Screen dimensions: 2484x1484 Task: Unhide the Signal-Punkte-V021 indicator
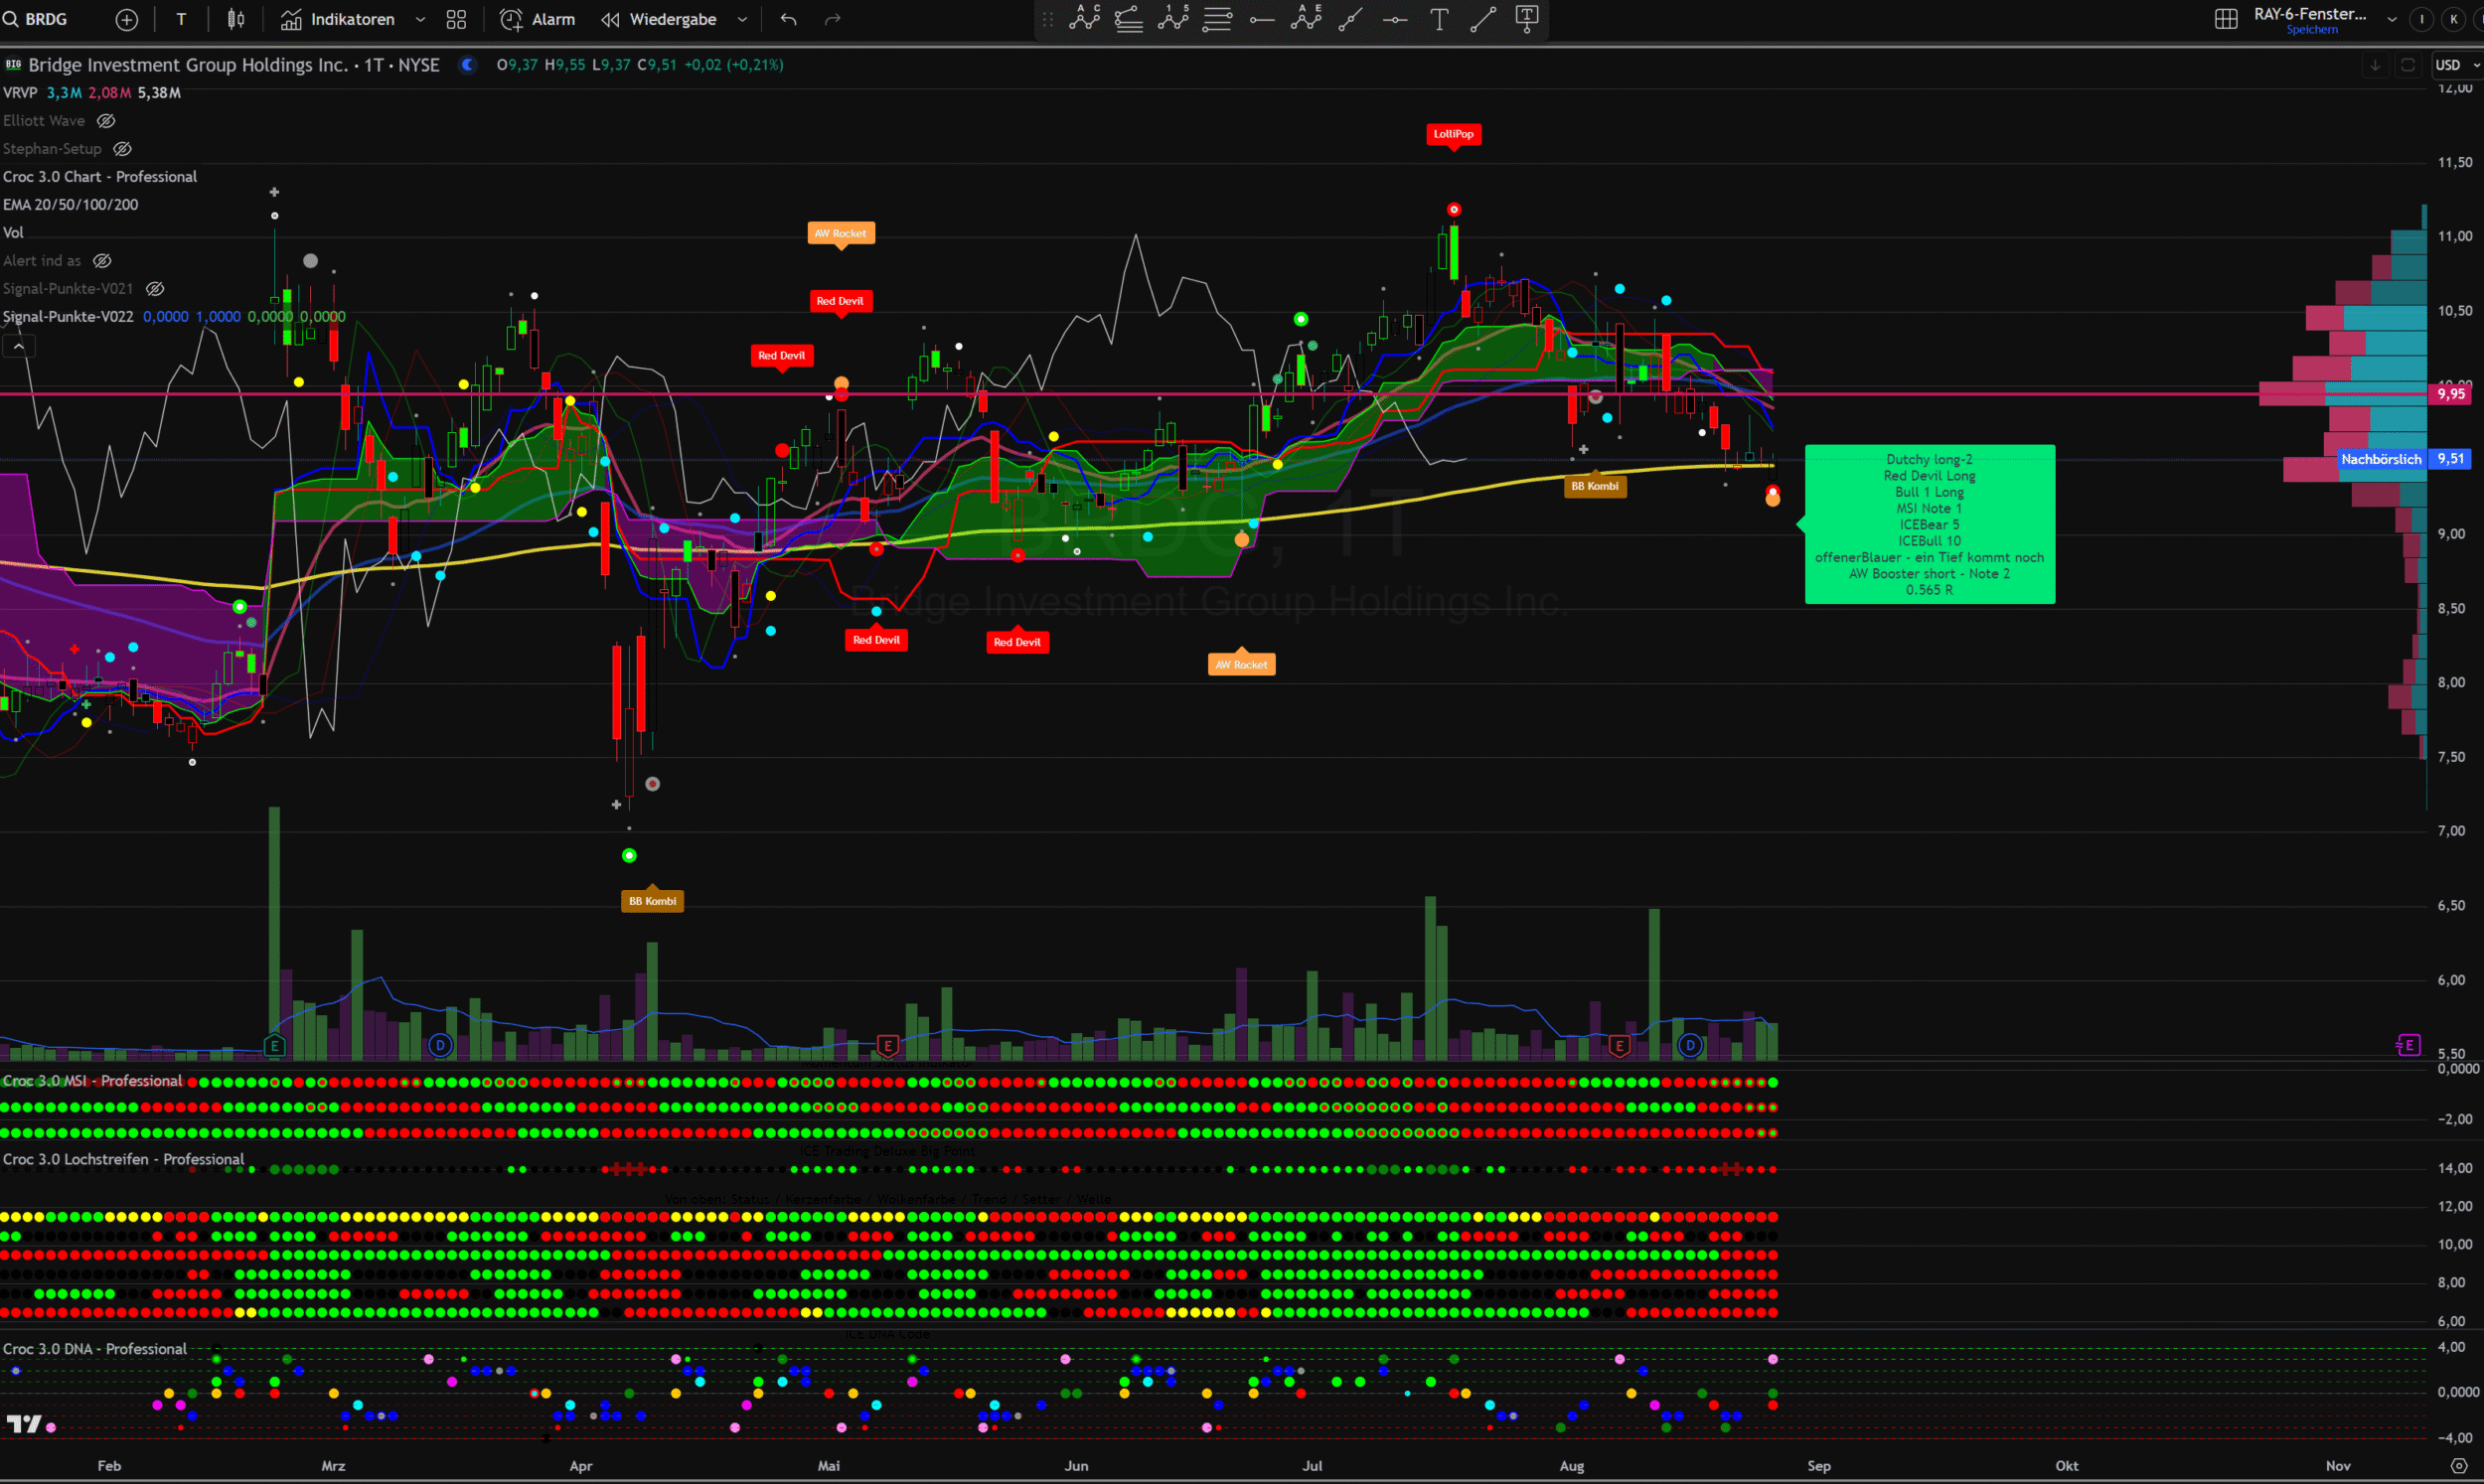[155, 289]
